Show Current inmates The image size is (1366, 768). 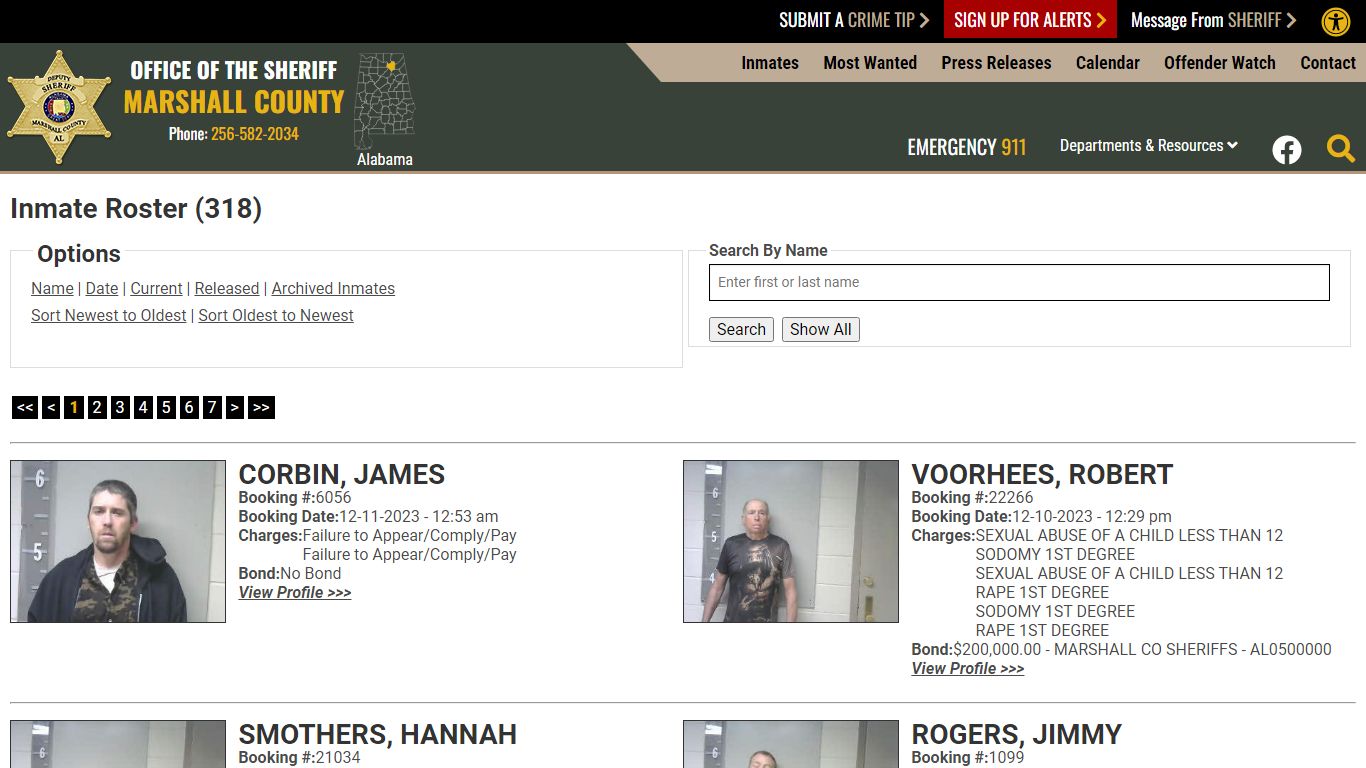[x=156, y=288]
